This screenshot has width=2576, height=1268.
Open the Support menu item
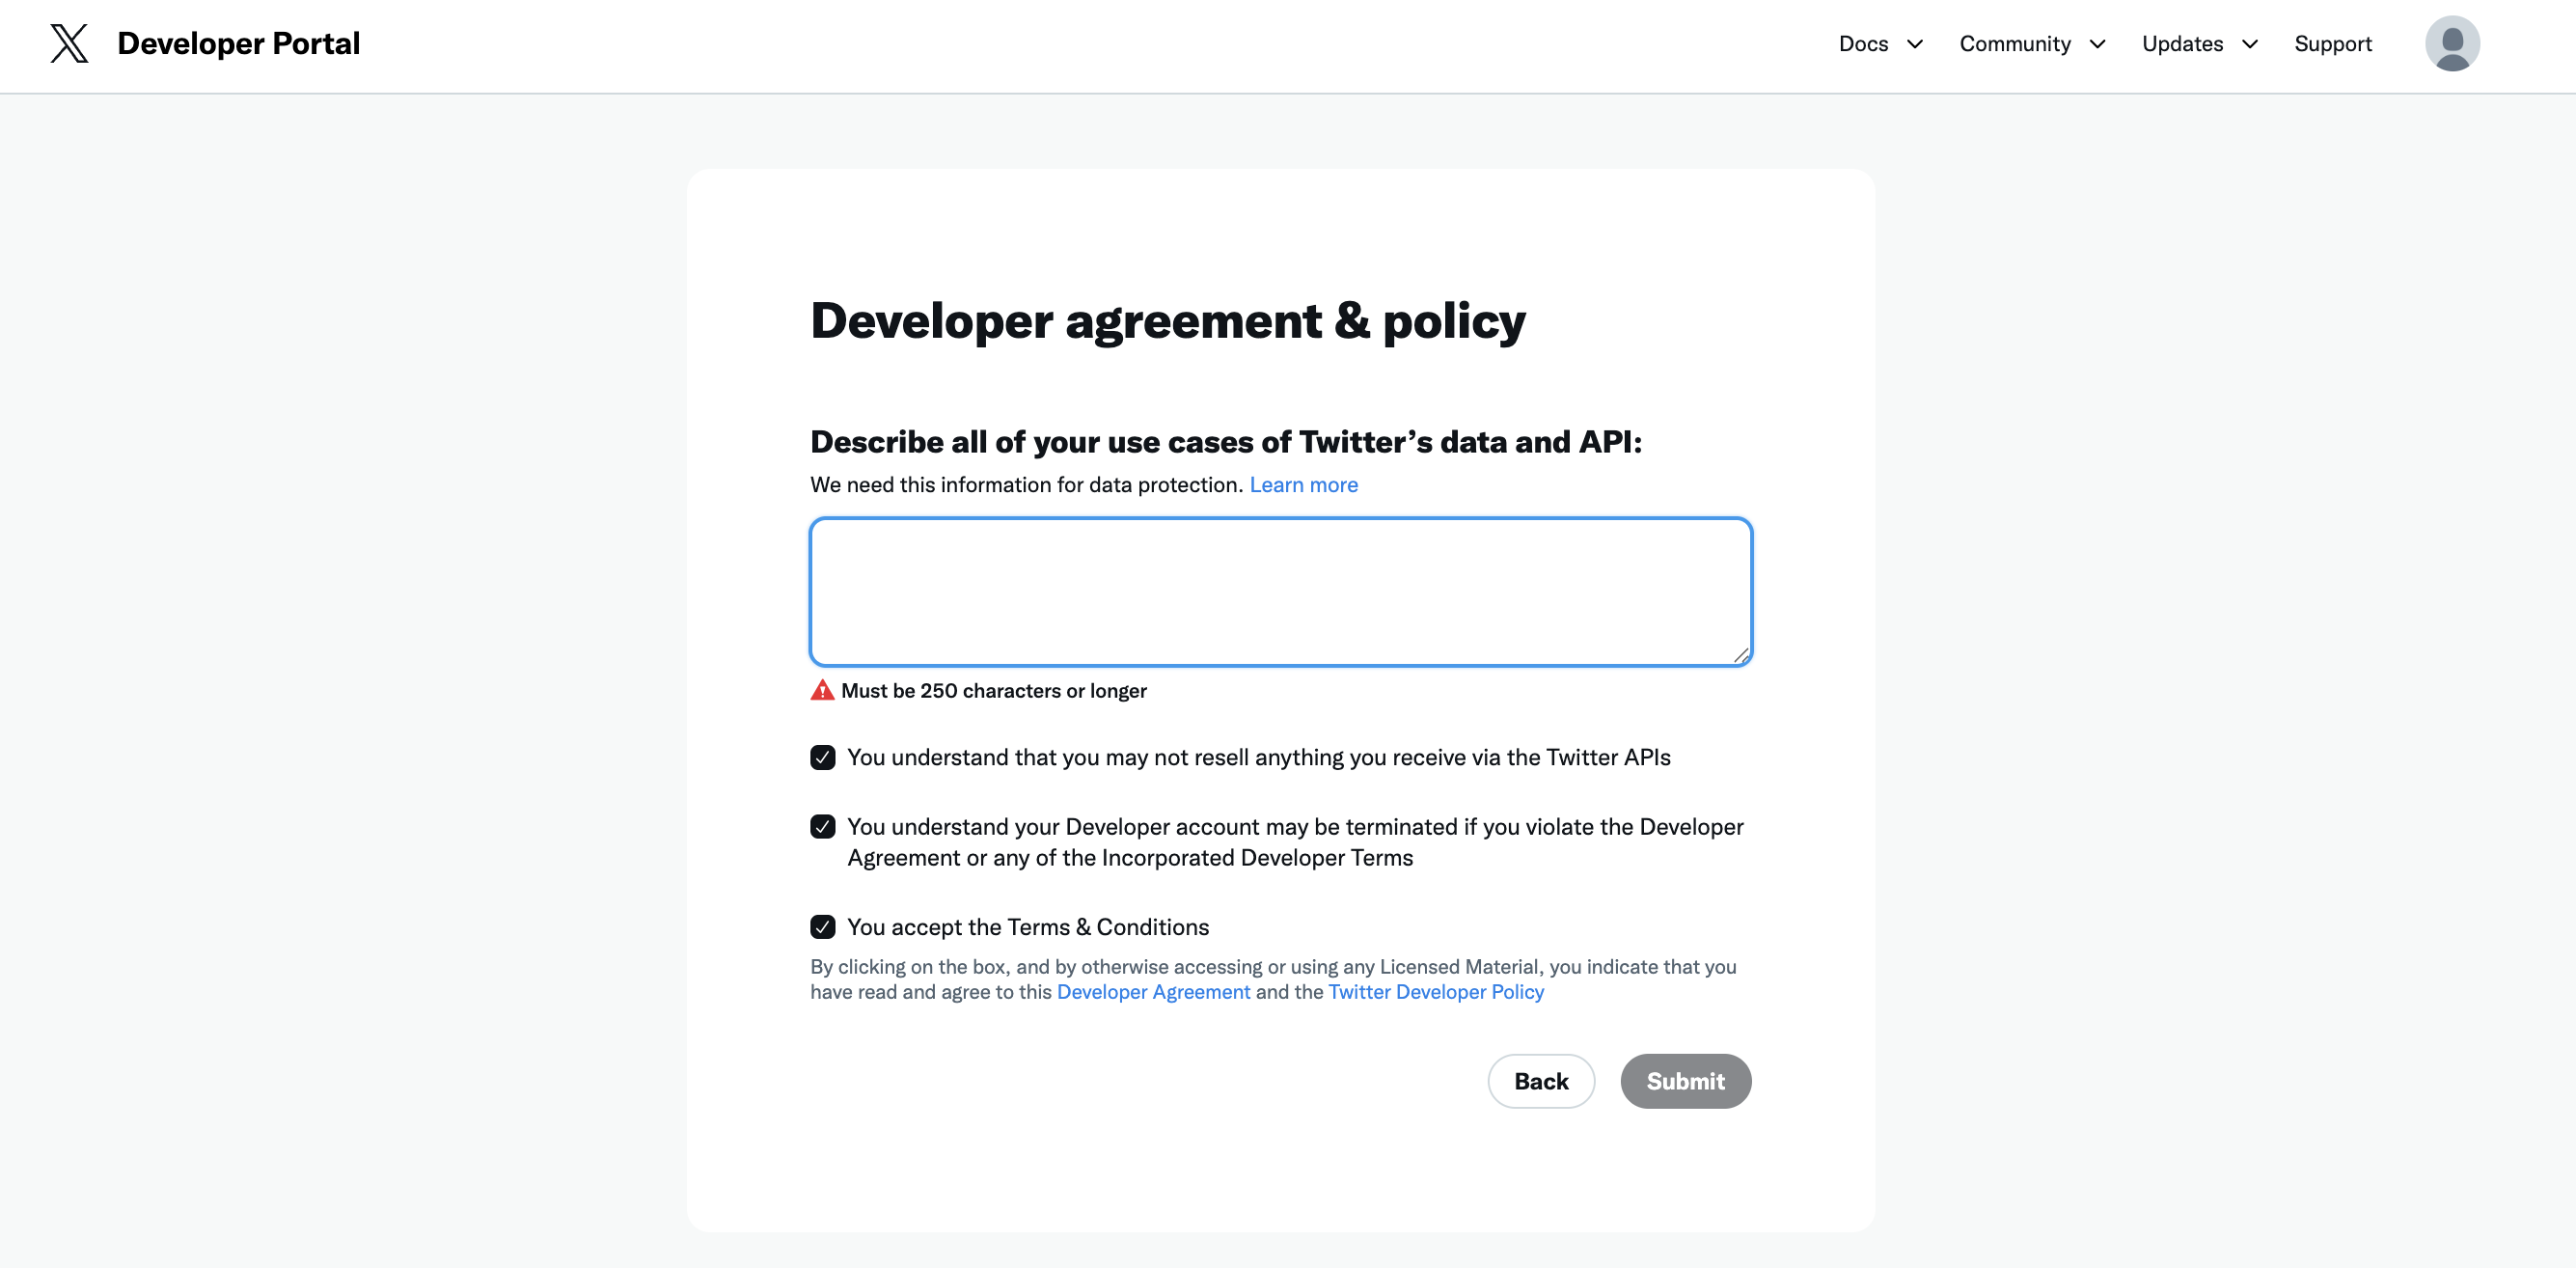(2334, 43)
